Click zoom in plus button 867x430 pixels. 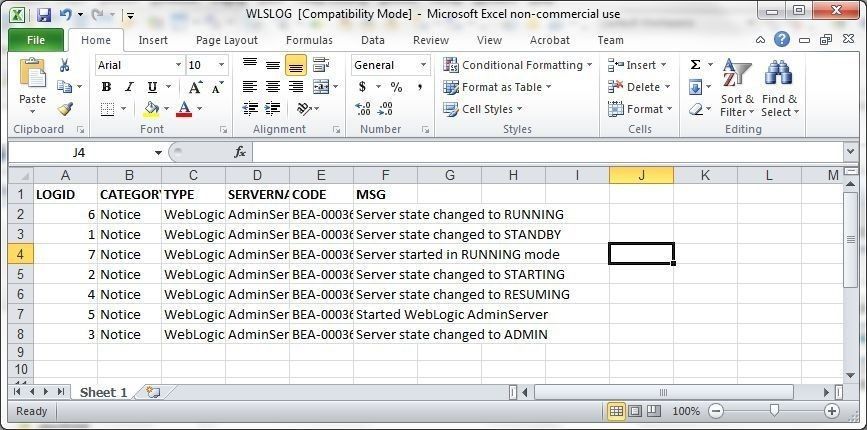click(832, 411)
